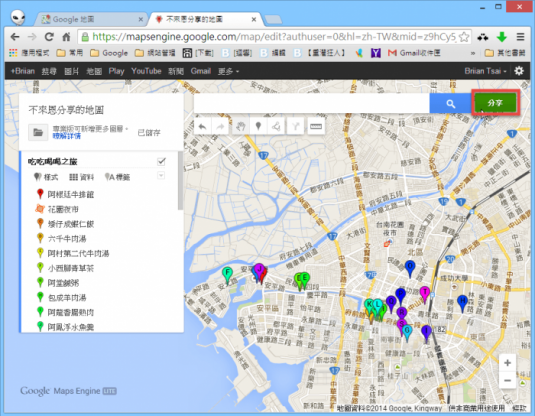Click YouTube in the Google bar
The height and width of the screenshot is (416, 535).
146,71
